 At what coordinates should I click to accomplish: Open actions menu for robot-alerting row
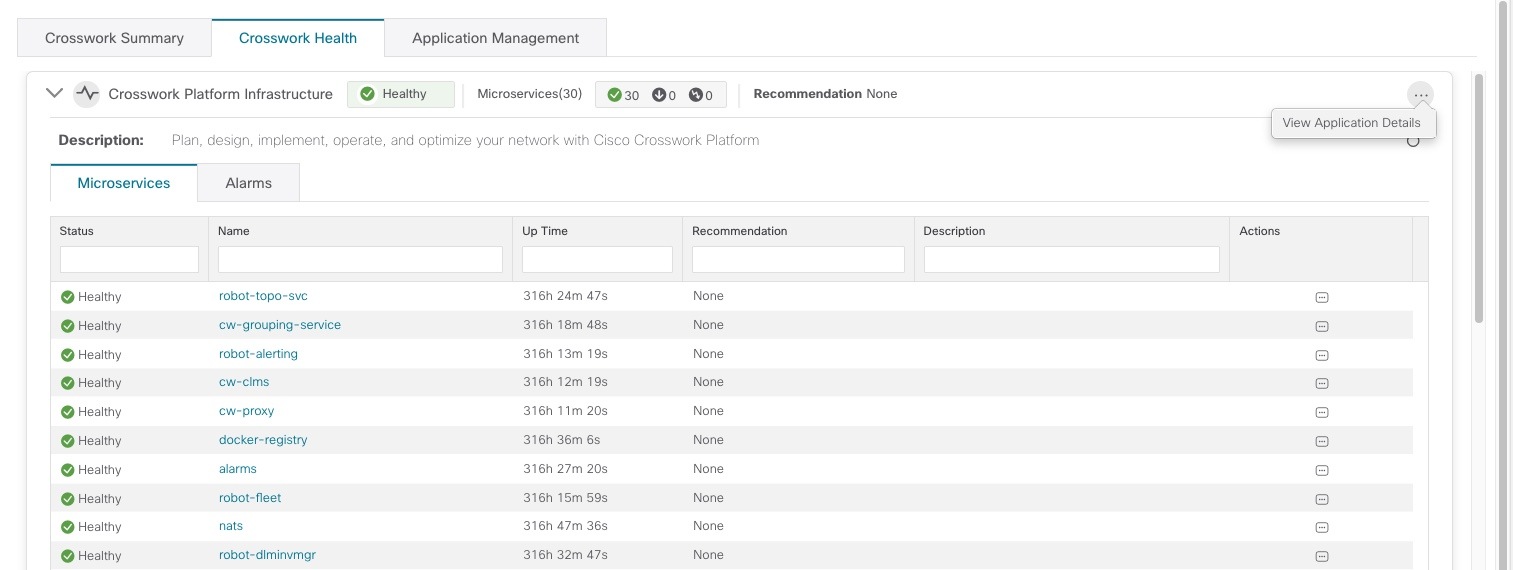pos(1321,355)
